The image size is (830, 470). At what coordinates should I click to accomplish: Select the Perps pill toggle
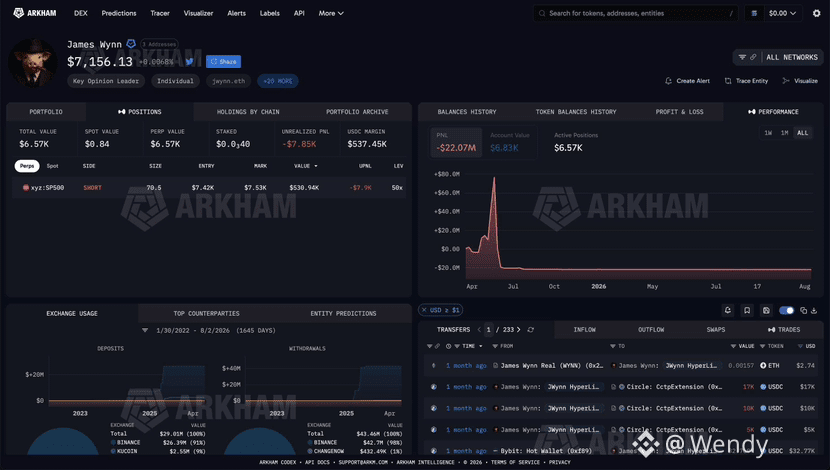(x=27, y=166)
